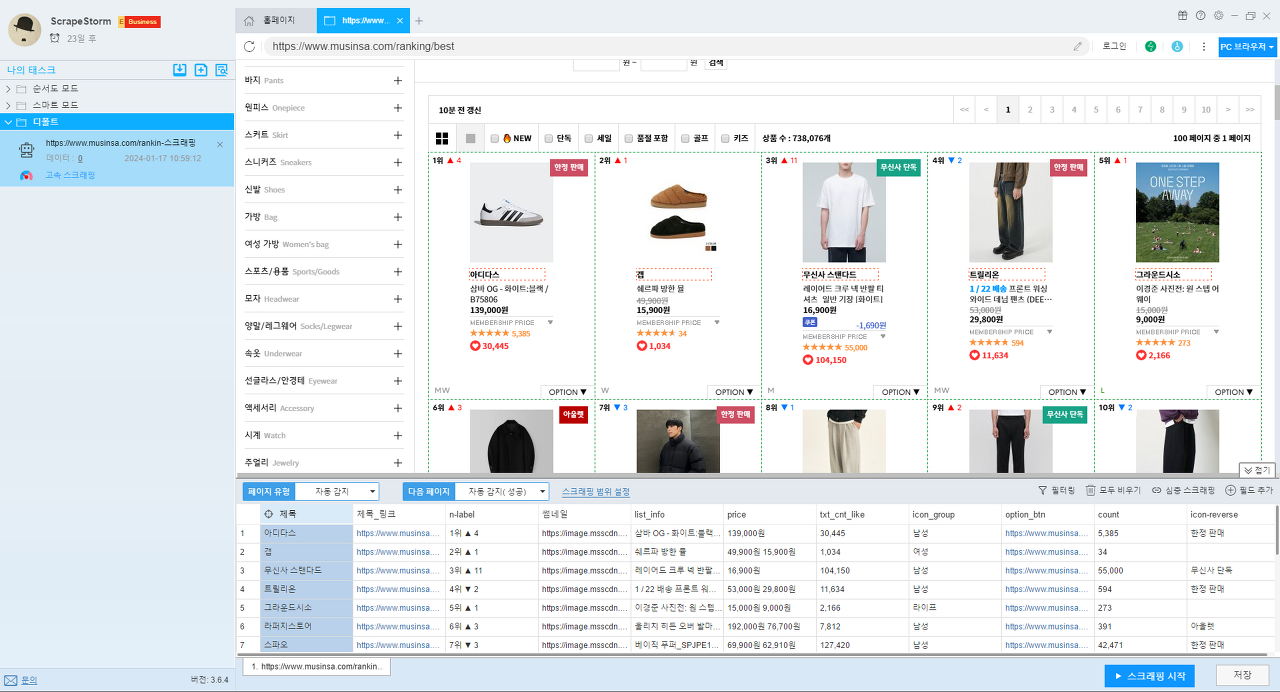
Task: Click the 문의 mail icon
Action: [10, 680]
